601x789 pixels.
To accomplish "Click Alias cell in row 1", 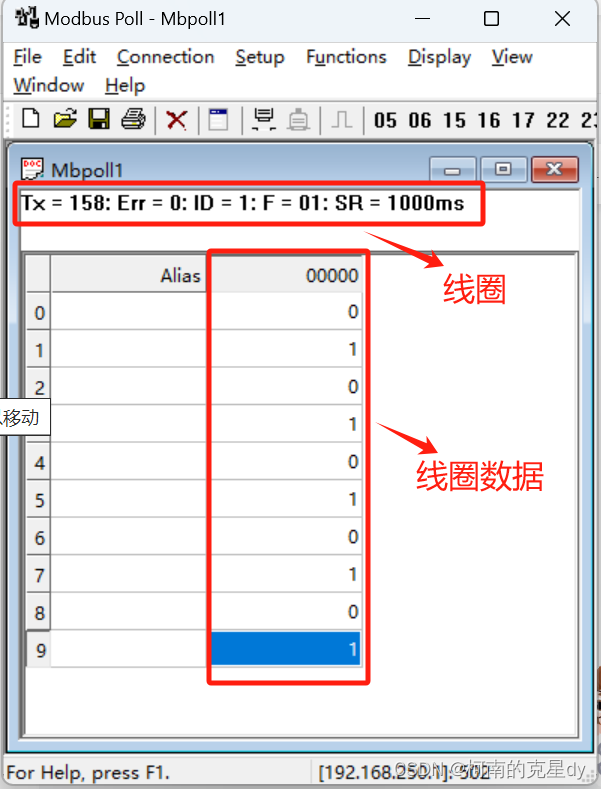I will coord(129,349).
